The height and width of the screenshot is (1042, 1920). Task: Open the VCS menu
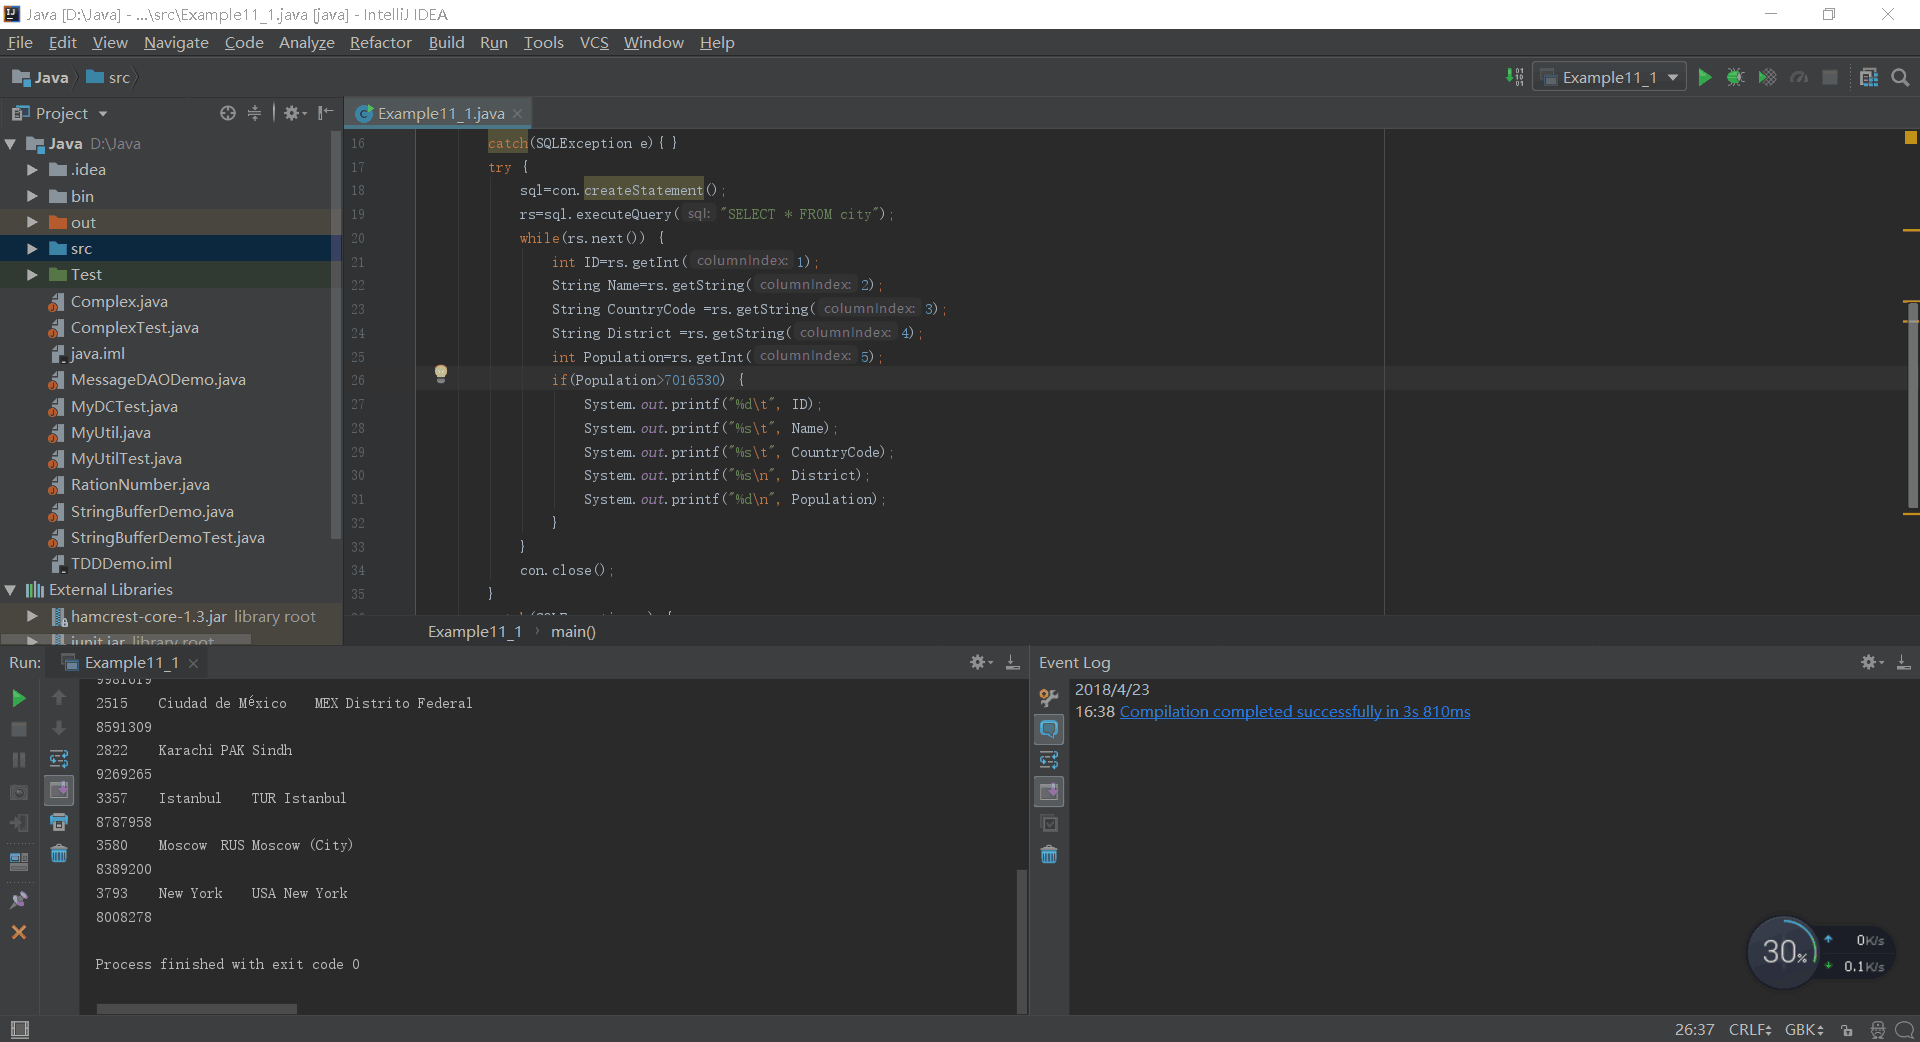pos(594,42)
